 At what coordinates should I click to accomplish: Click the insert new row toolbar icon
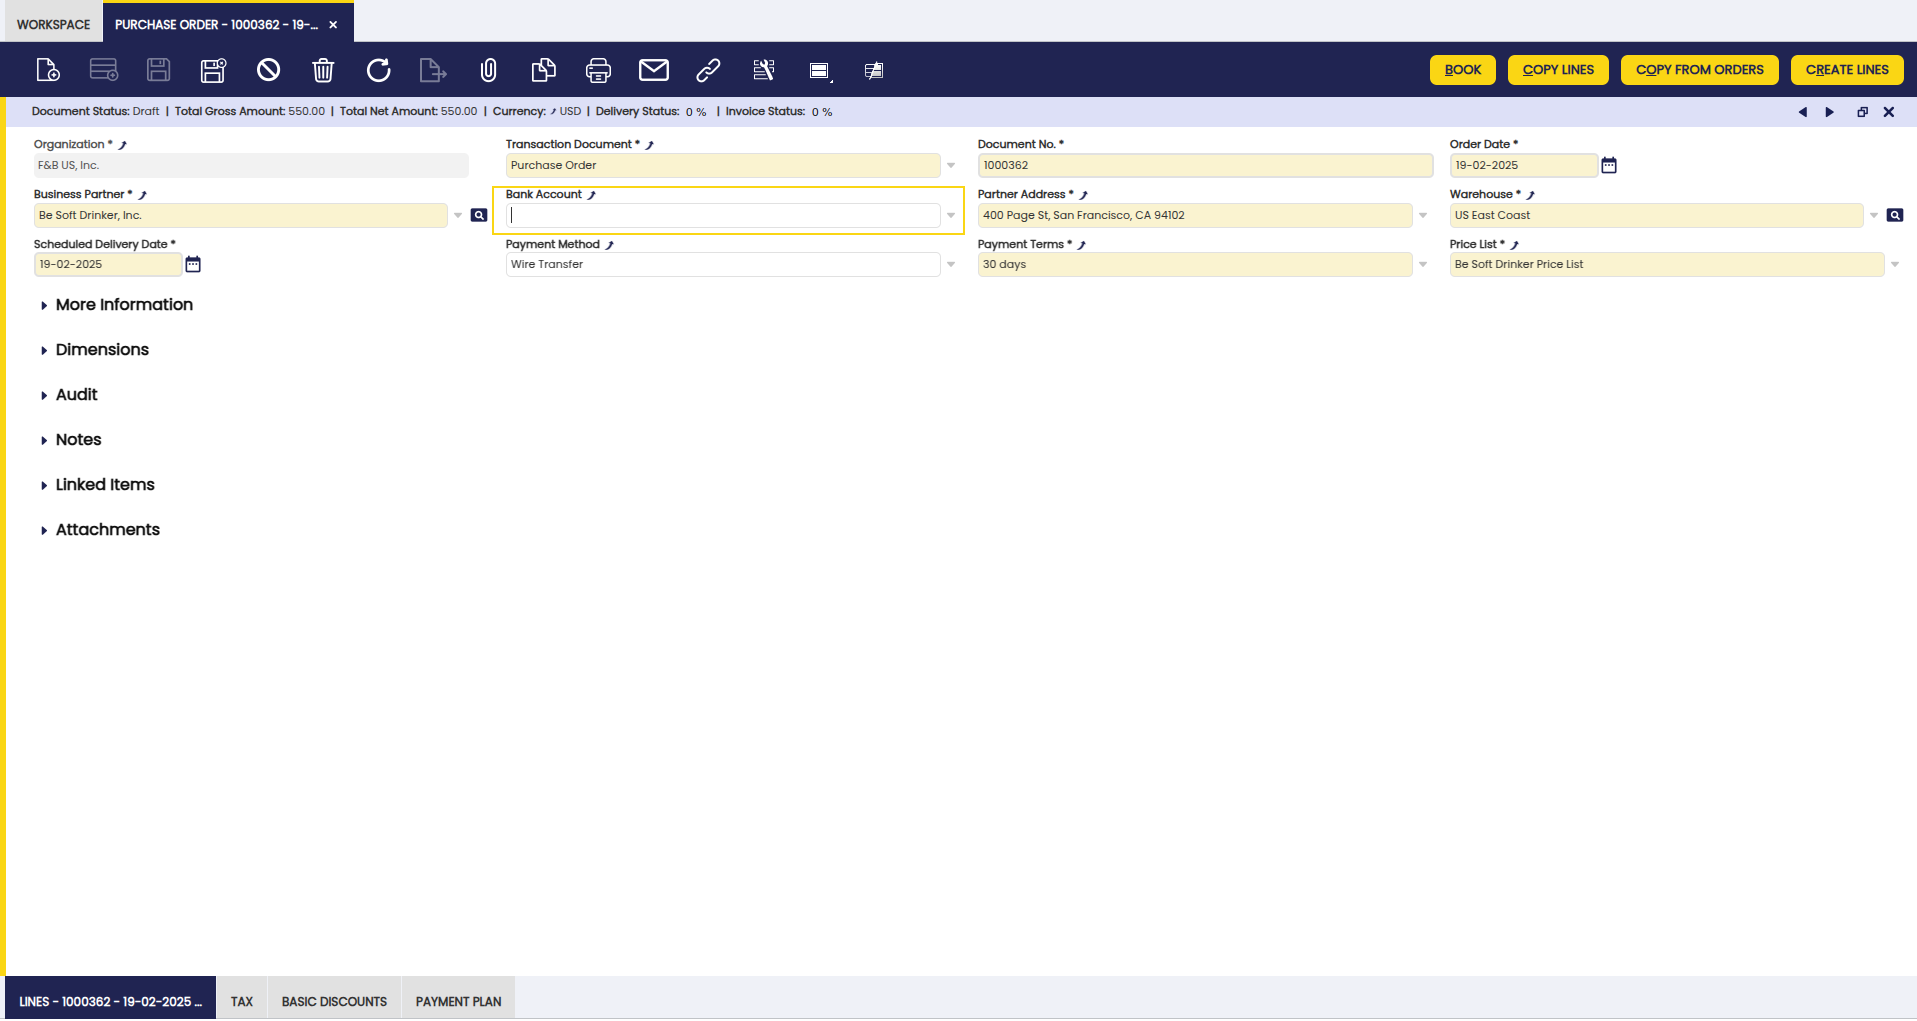pos(104,70)
